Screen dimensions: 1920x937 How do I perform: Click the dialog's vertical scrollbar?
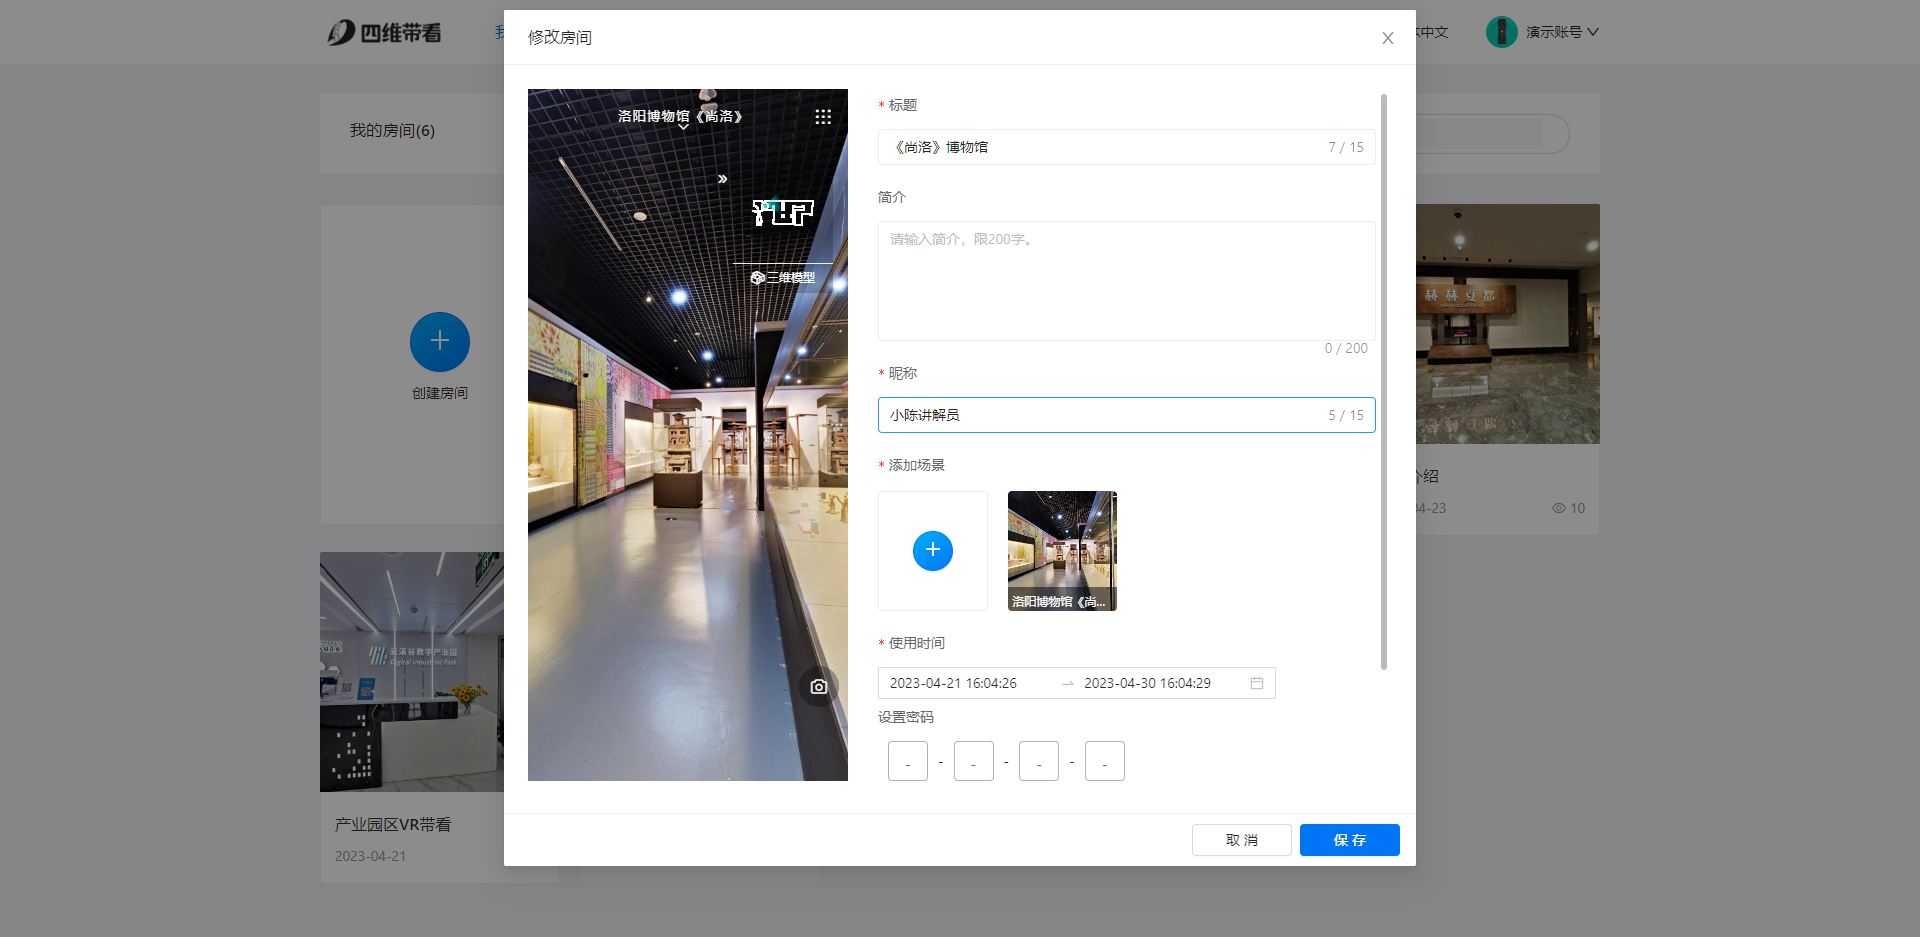(1383, 380)
